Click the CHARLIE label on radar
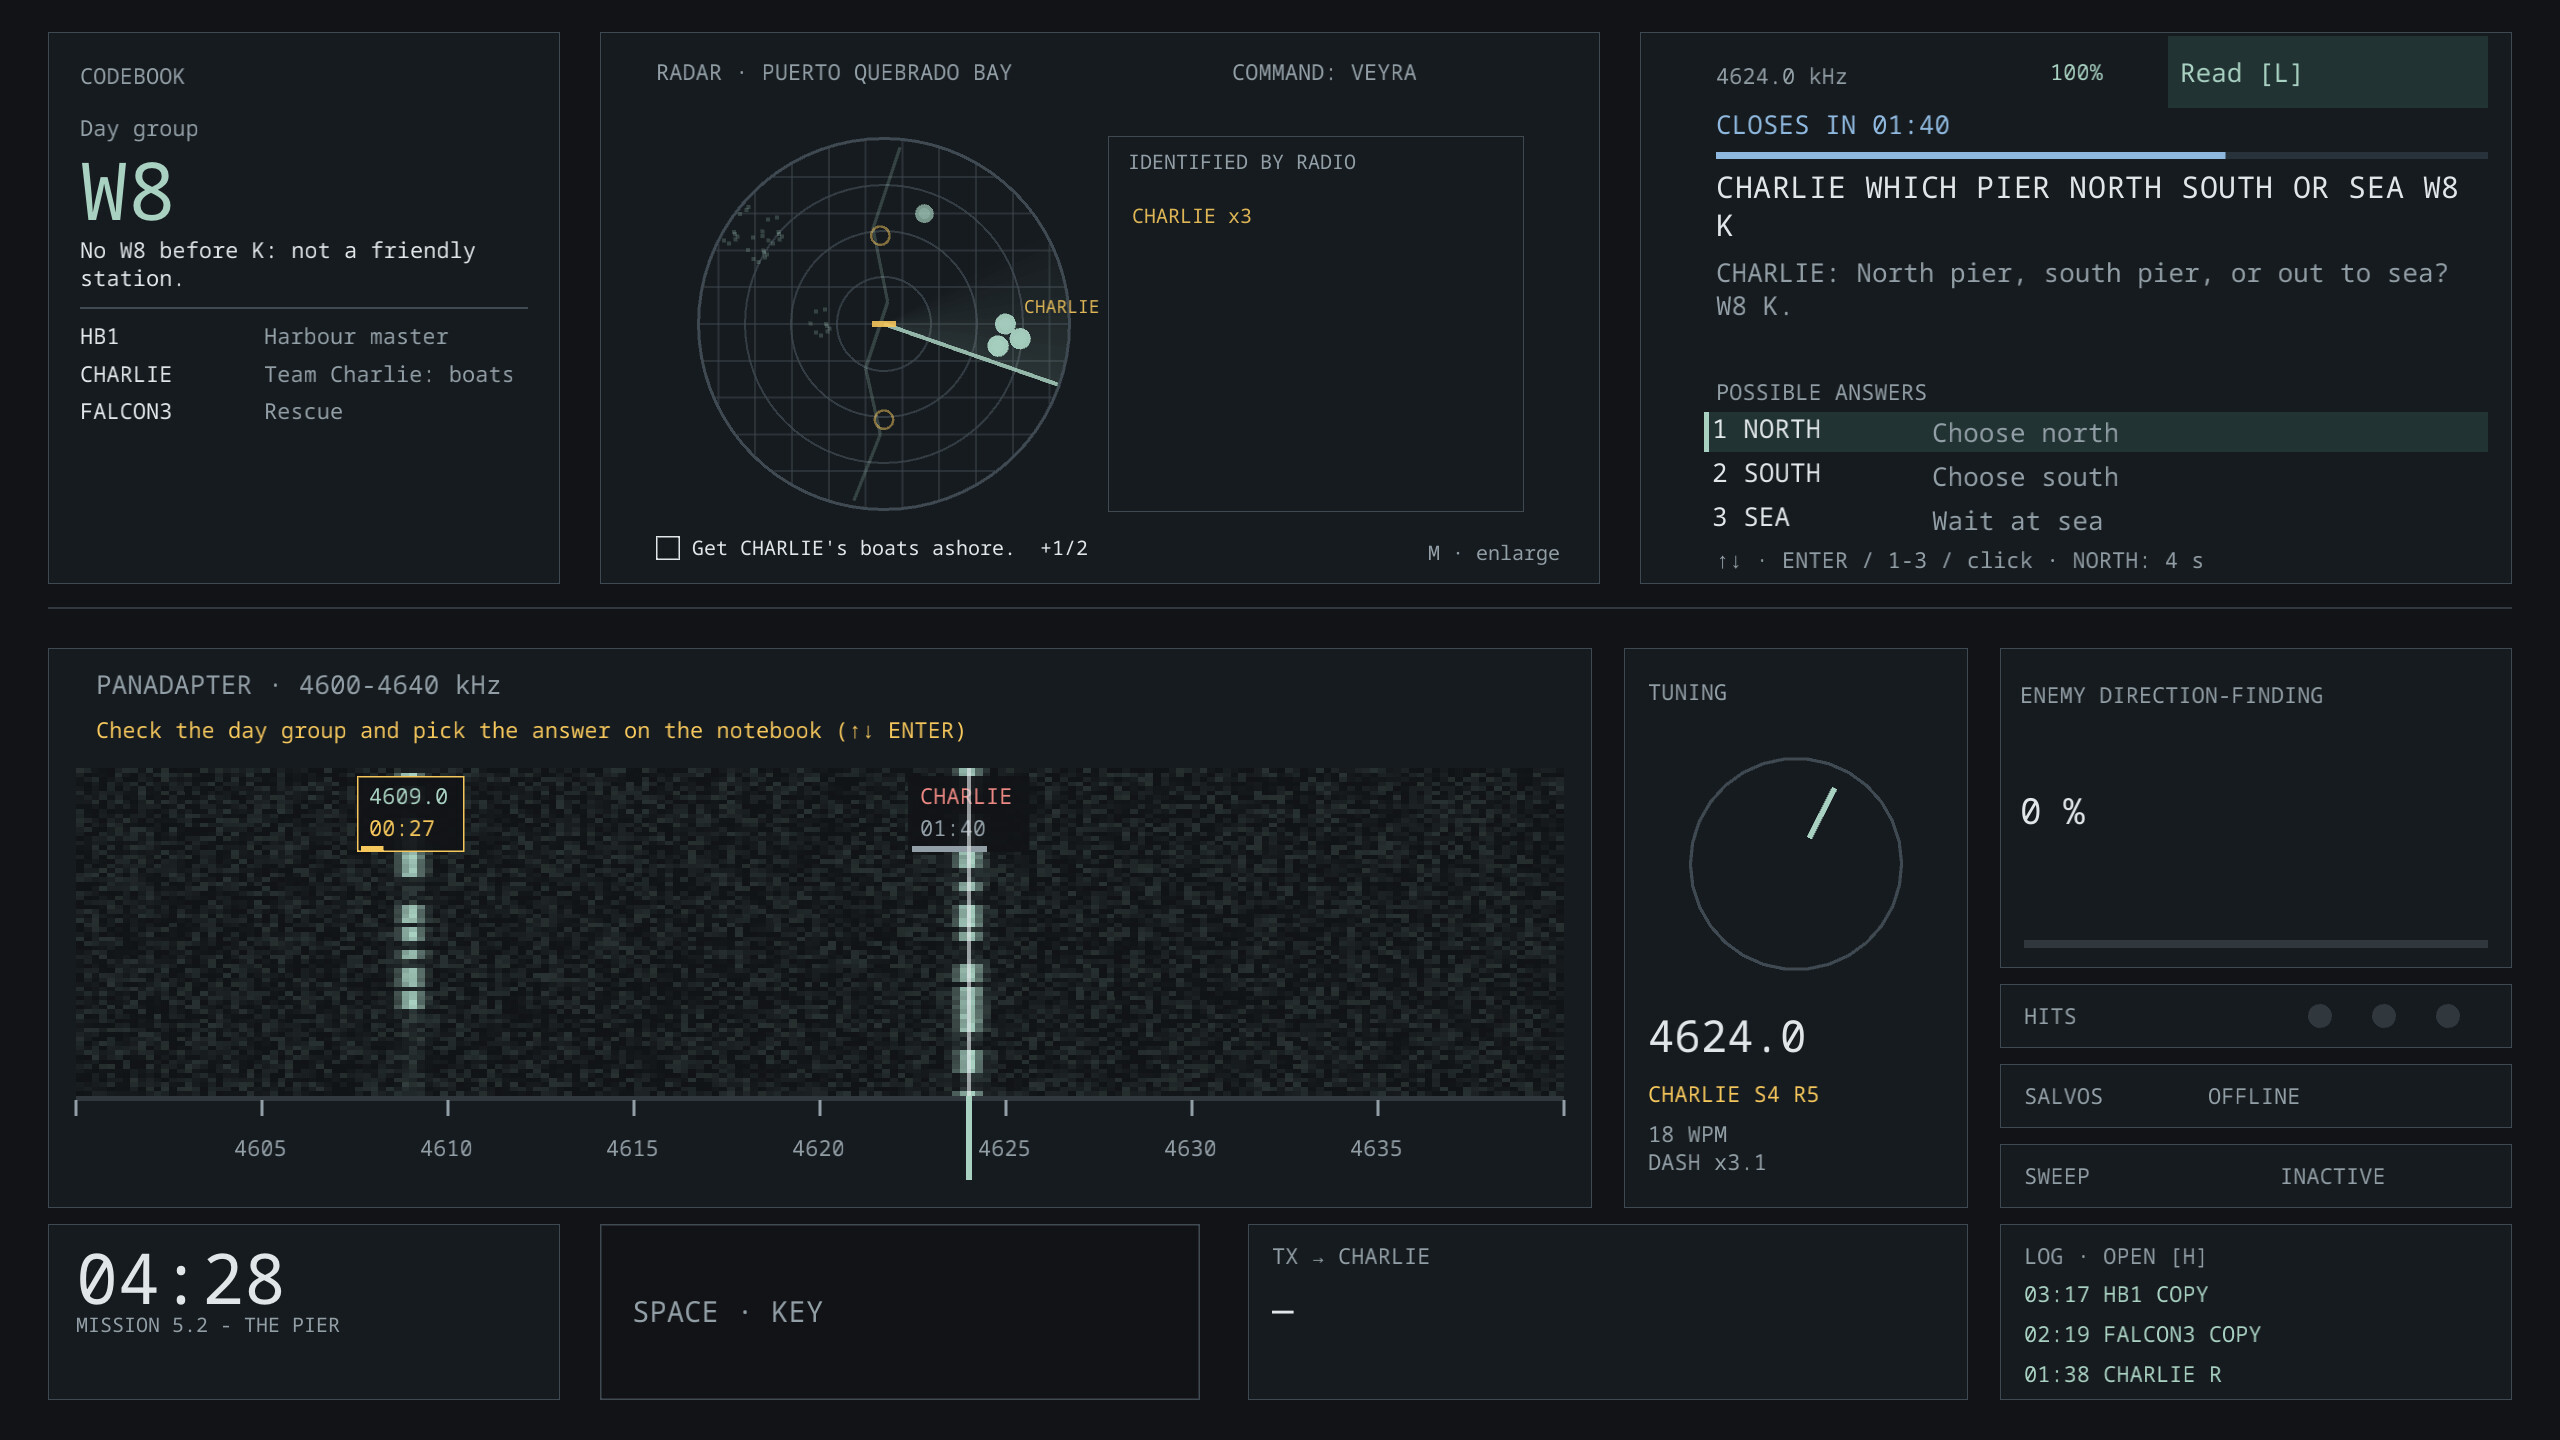This screenshot has width=2560, height=1440. [1061, 306]
